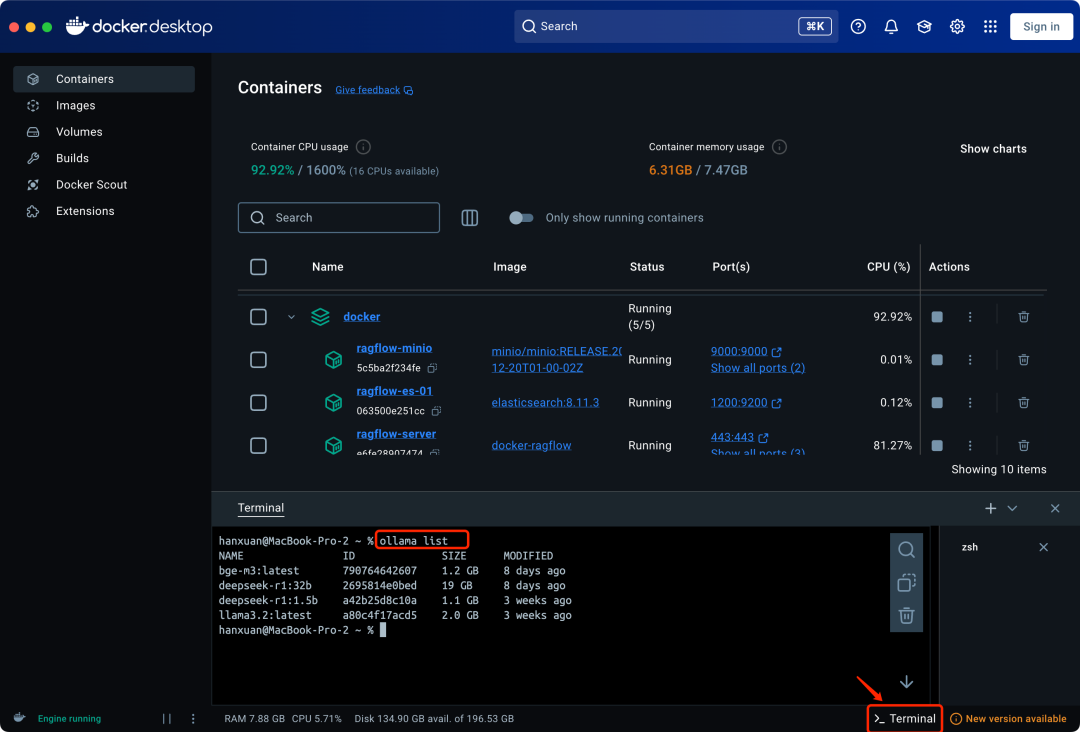This screenshot has height=732, width=1080.
Task: Open more actions for ragflow-server
Action: [x=970, y=446]
